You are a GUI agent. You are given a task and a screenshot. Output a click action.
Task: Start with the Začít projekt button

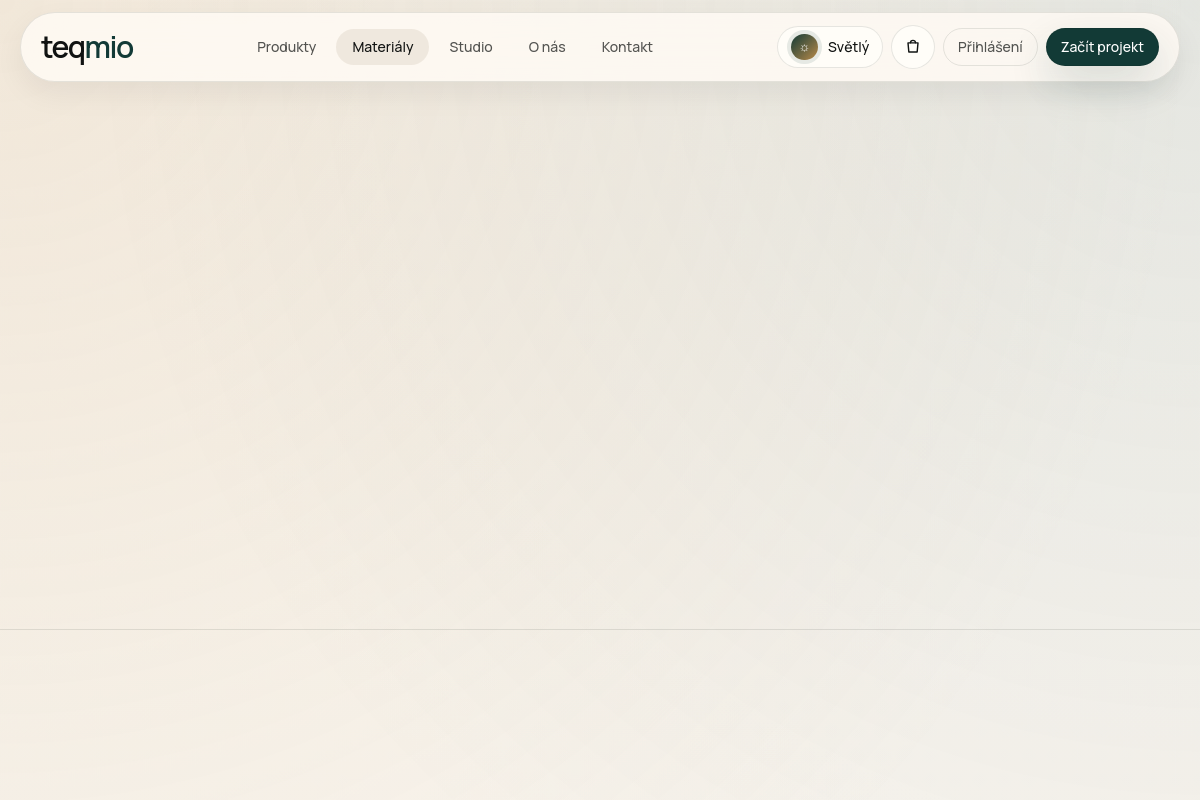(x=1102, y=47)
